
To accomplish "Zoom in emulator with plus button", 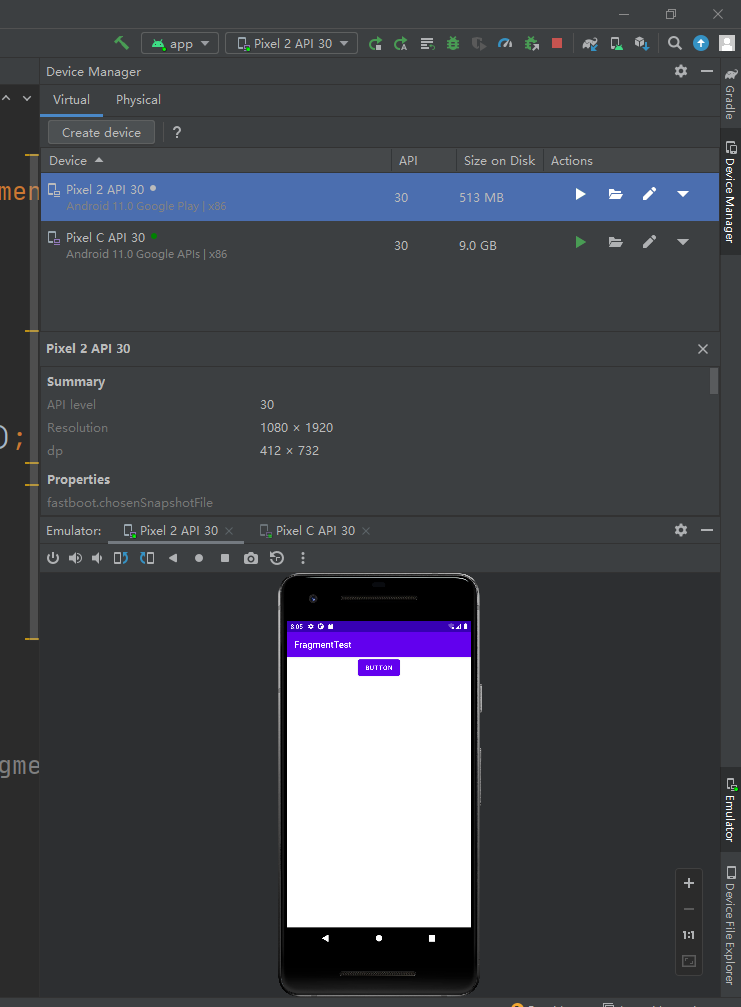I will coord(688,883).
